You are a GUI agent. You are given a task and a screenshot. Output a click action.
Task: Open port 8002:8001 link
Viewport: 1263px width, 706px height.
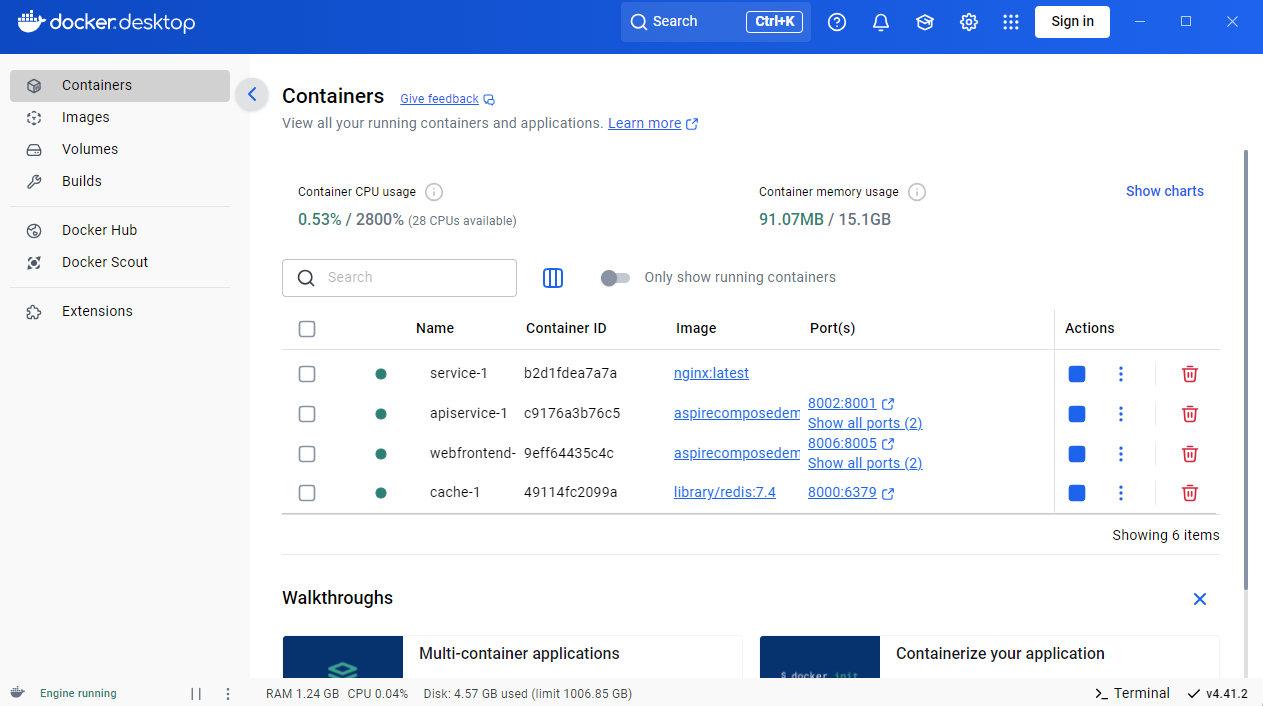[851, 404]
